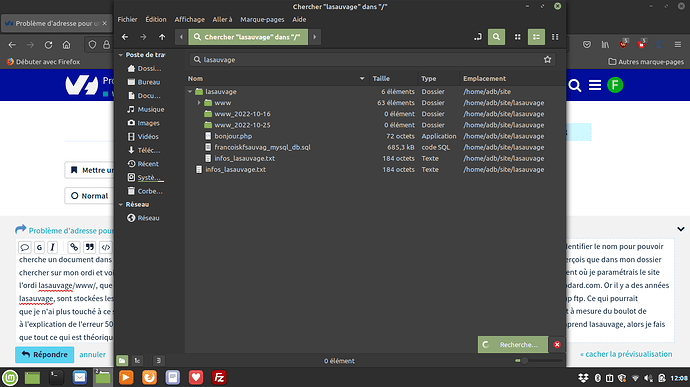Go up to parent folder arrow

point(162,37)
